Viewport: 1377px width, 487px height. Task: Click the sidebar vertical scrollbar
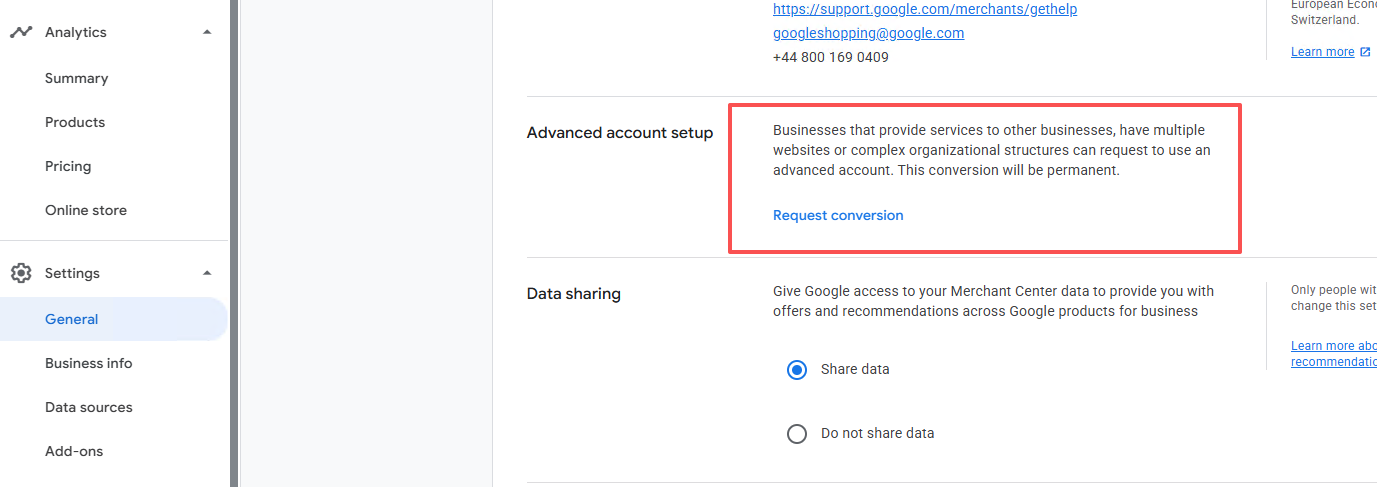pyautogui.click(x=234, y=243)
